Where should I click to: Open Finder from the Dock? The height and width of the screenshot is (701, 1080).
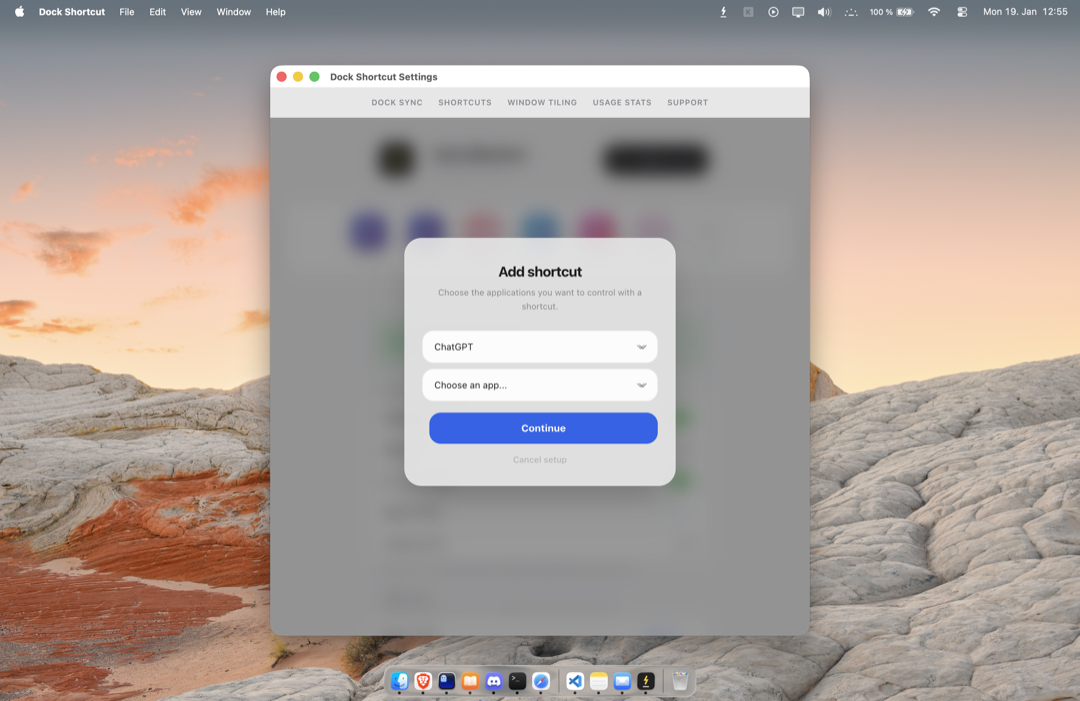[x=399, y=682]
